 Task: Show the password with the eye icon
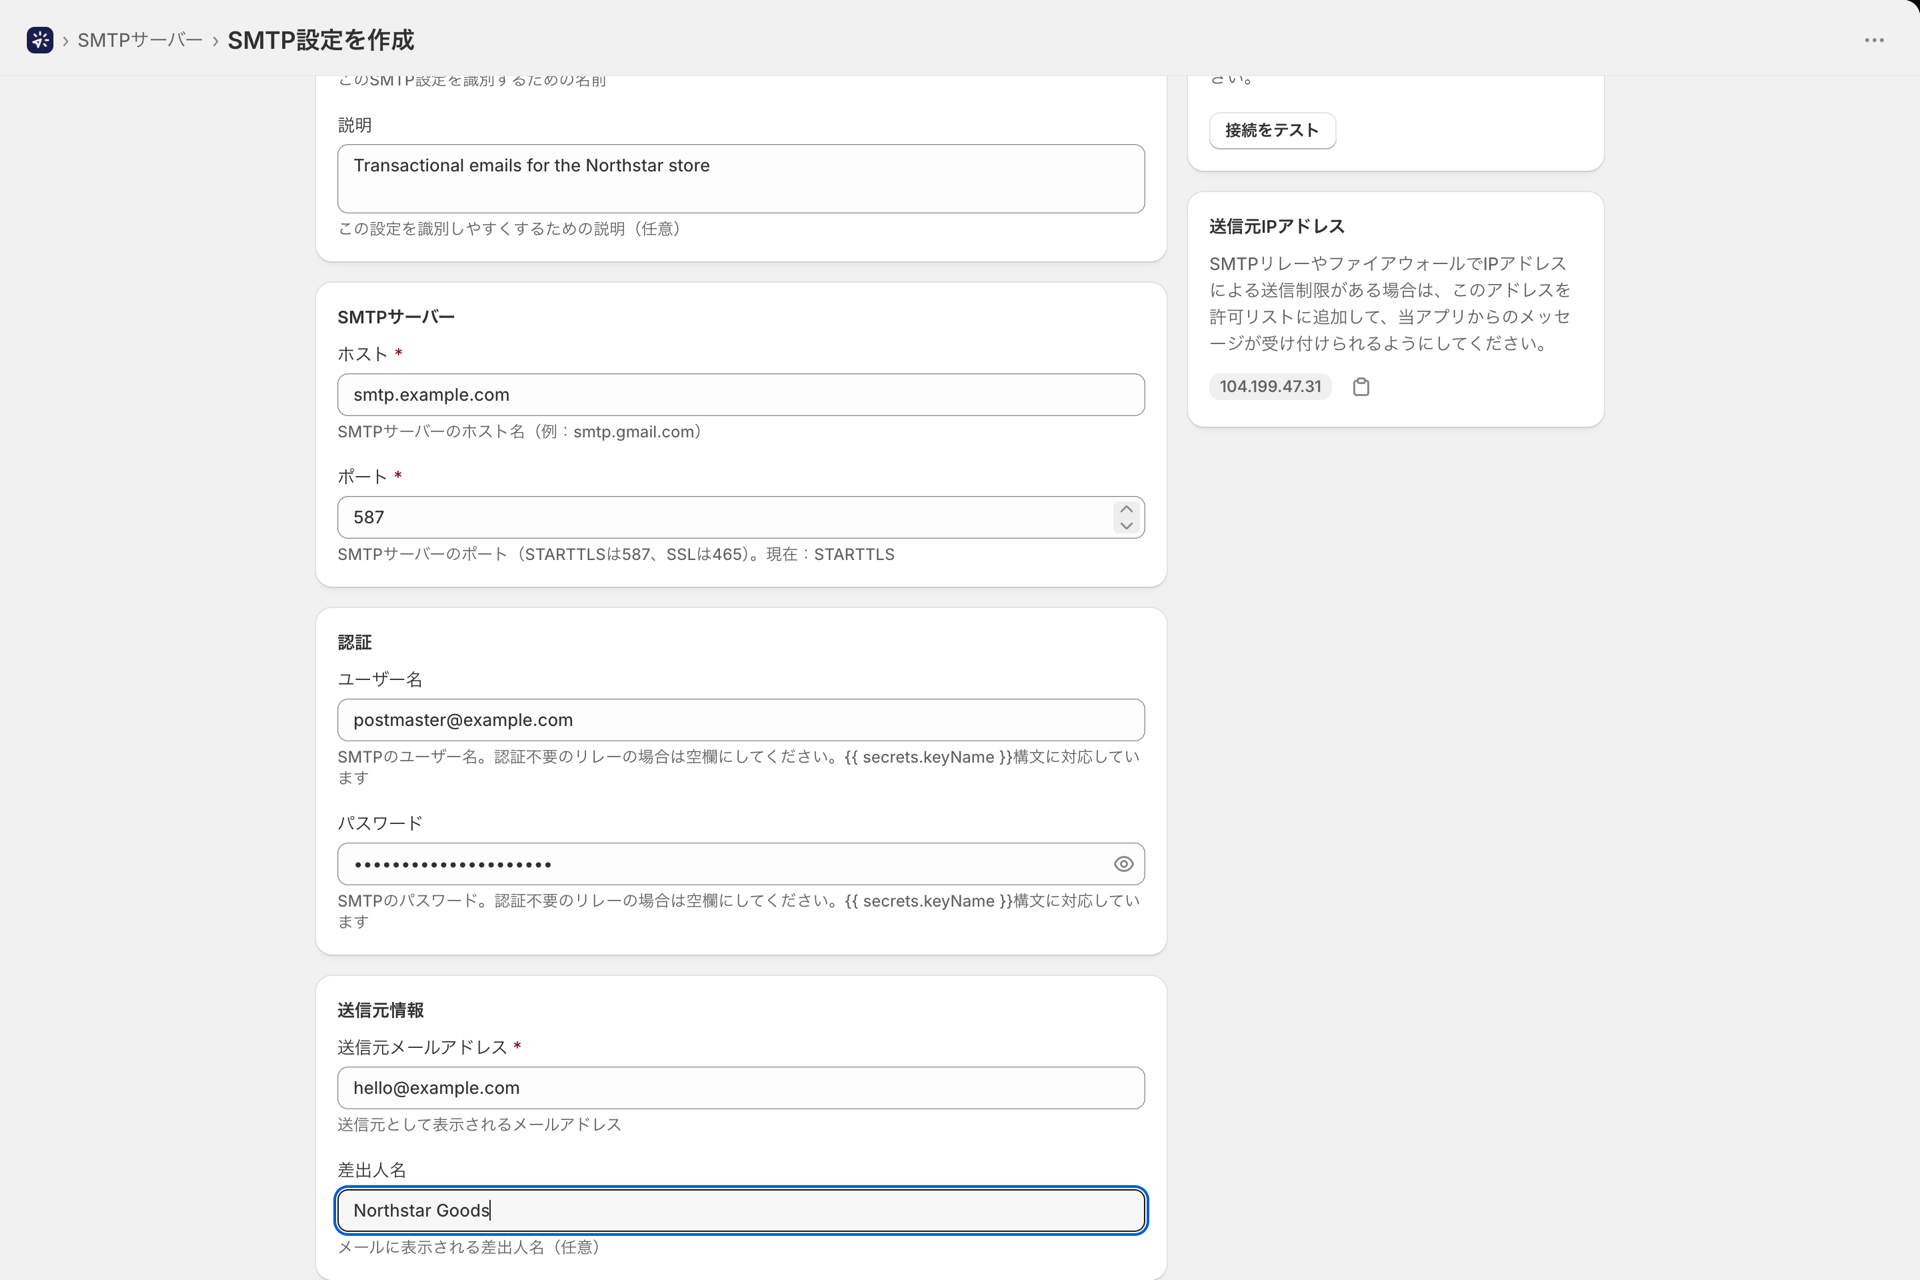click(x=1124, y=864)
